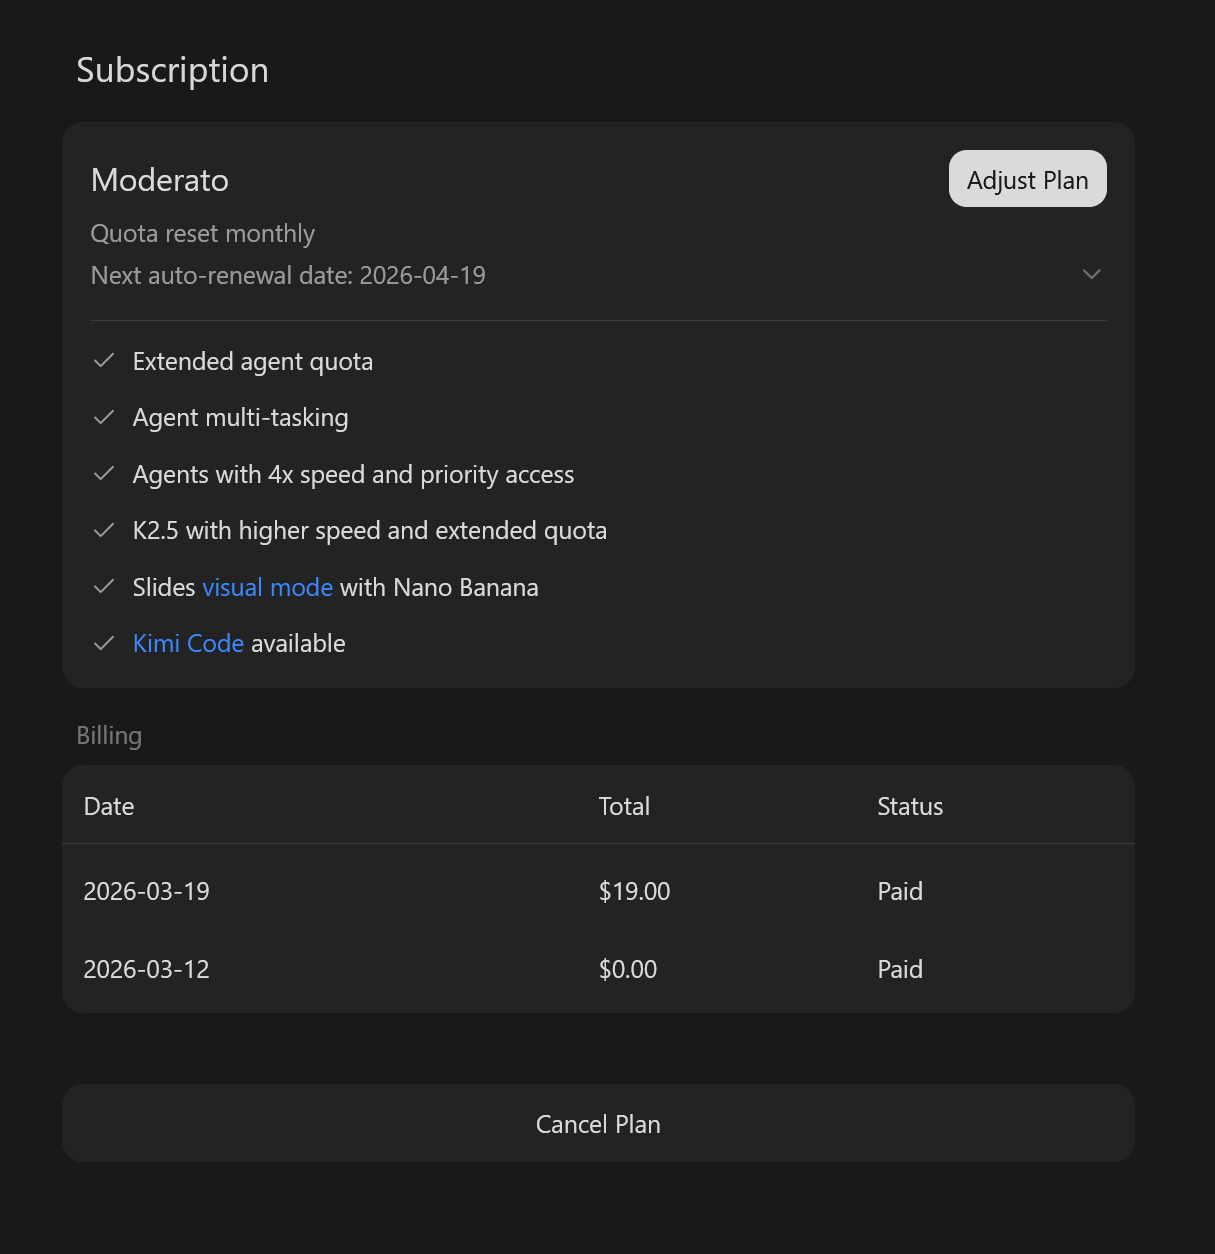Click checkmark icon beside Extended agent quota
Screen dimensions: 1215x1254
coord(104,361)
